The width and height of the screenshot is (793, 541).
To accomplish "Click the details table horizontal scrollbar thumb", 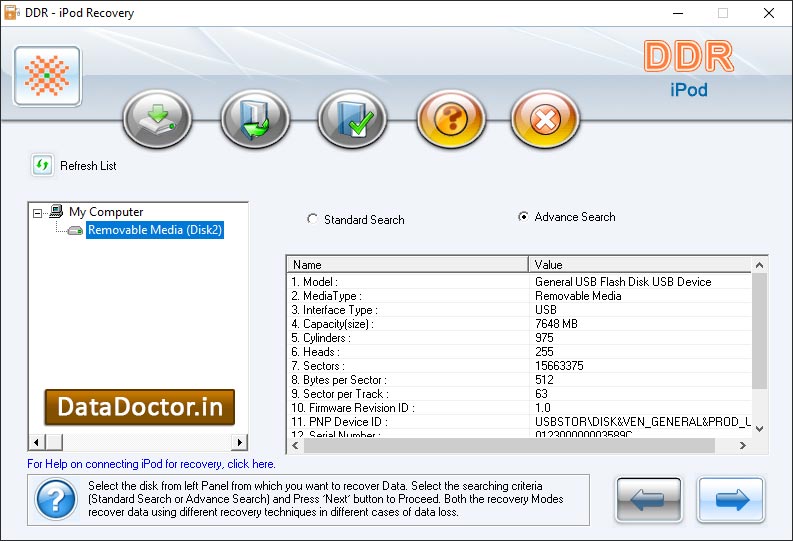I will 509,445.
